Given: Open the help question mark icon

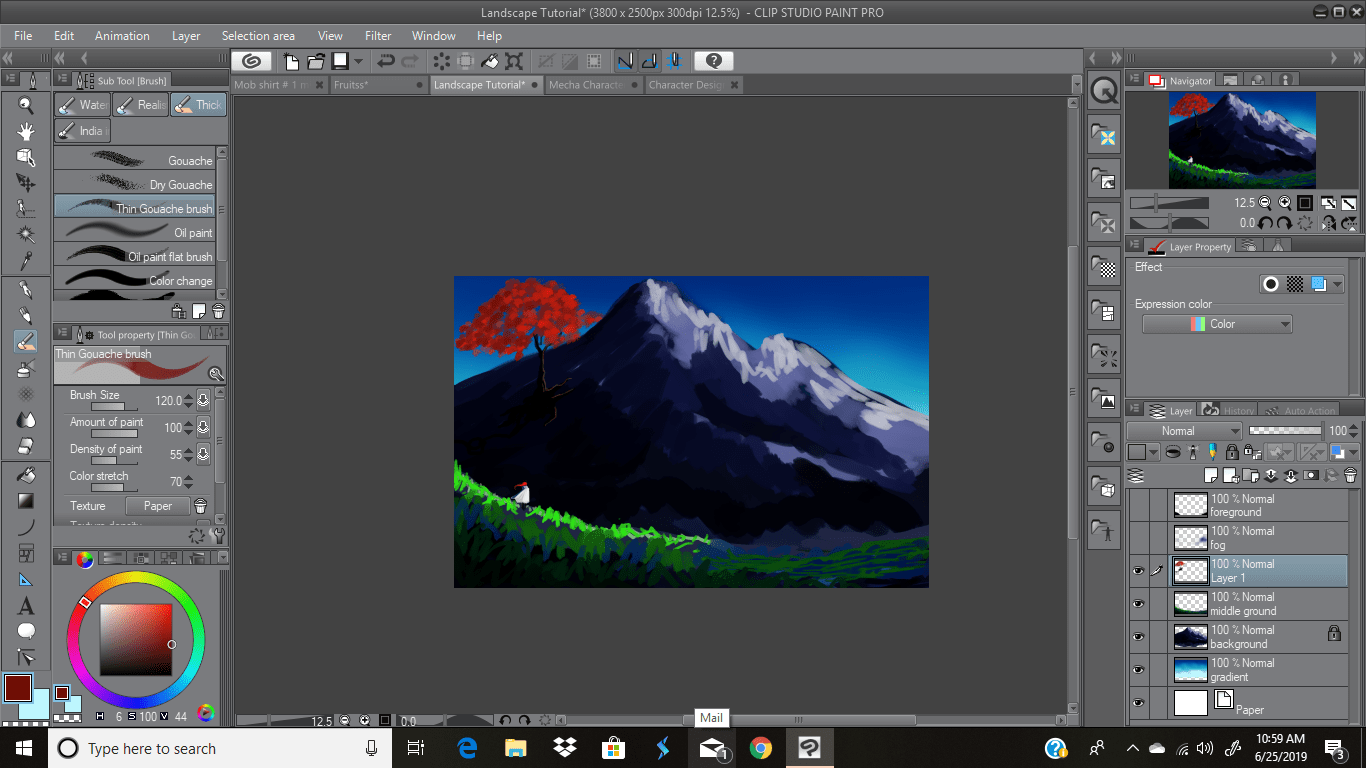Looking at the screenshot, I should pos(714,61).
